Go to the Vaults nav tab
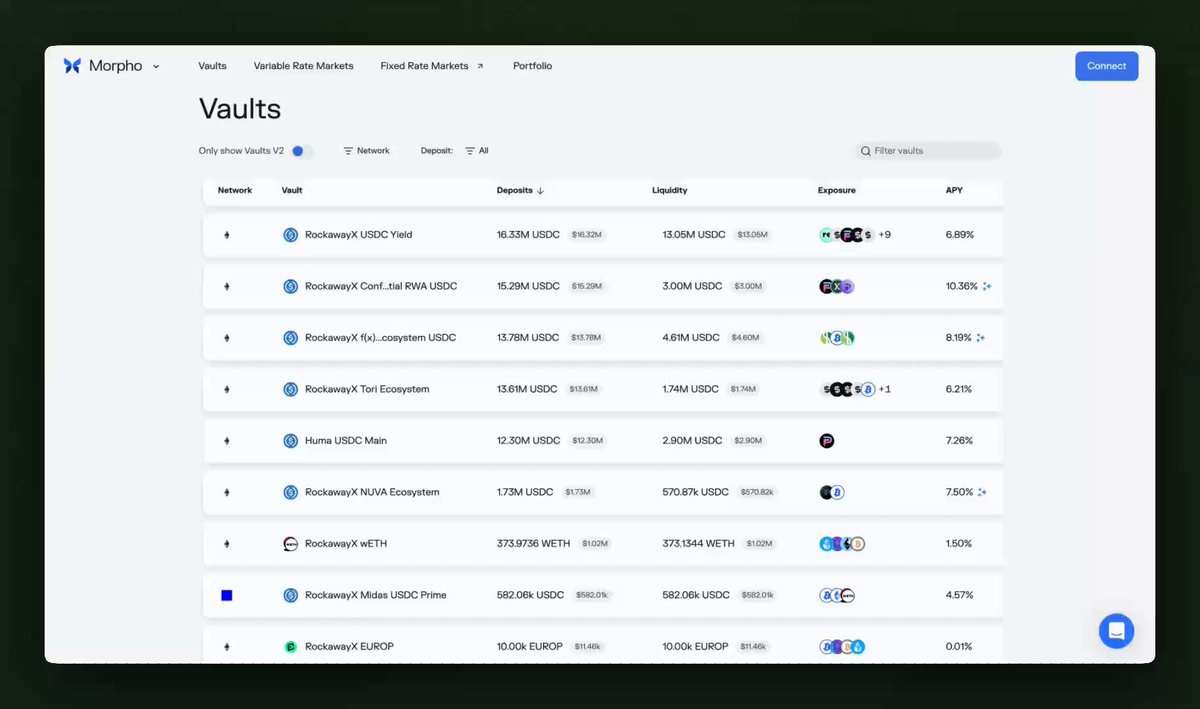 (x=212, y=66)
